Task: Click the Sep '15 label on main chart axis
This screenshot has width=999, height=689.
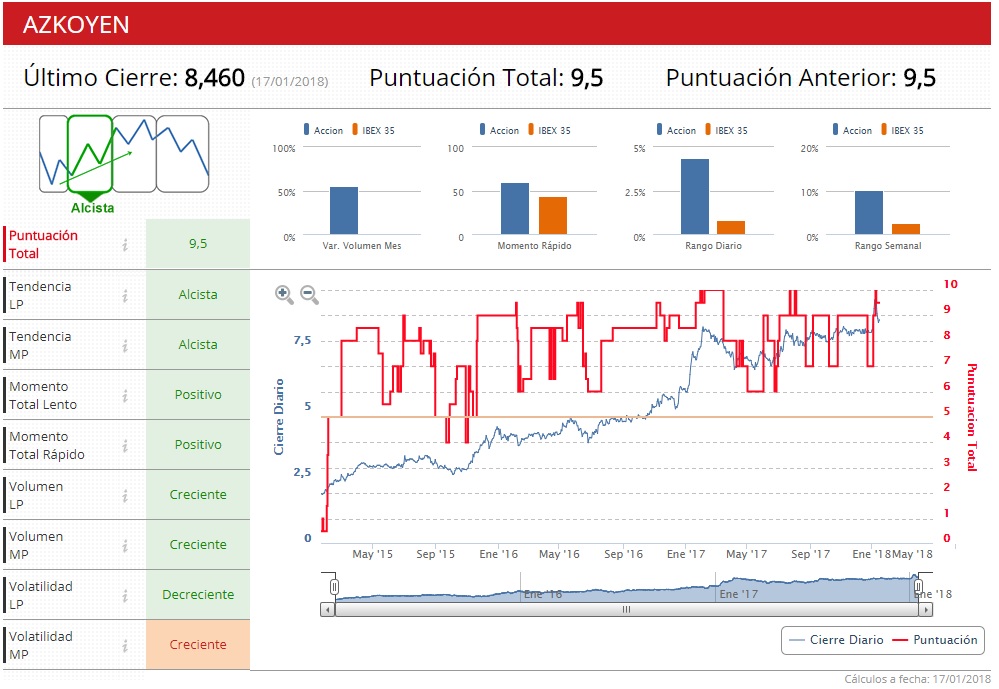Action: tap(435, 555)
